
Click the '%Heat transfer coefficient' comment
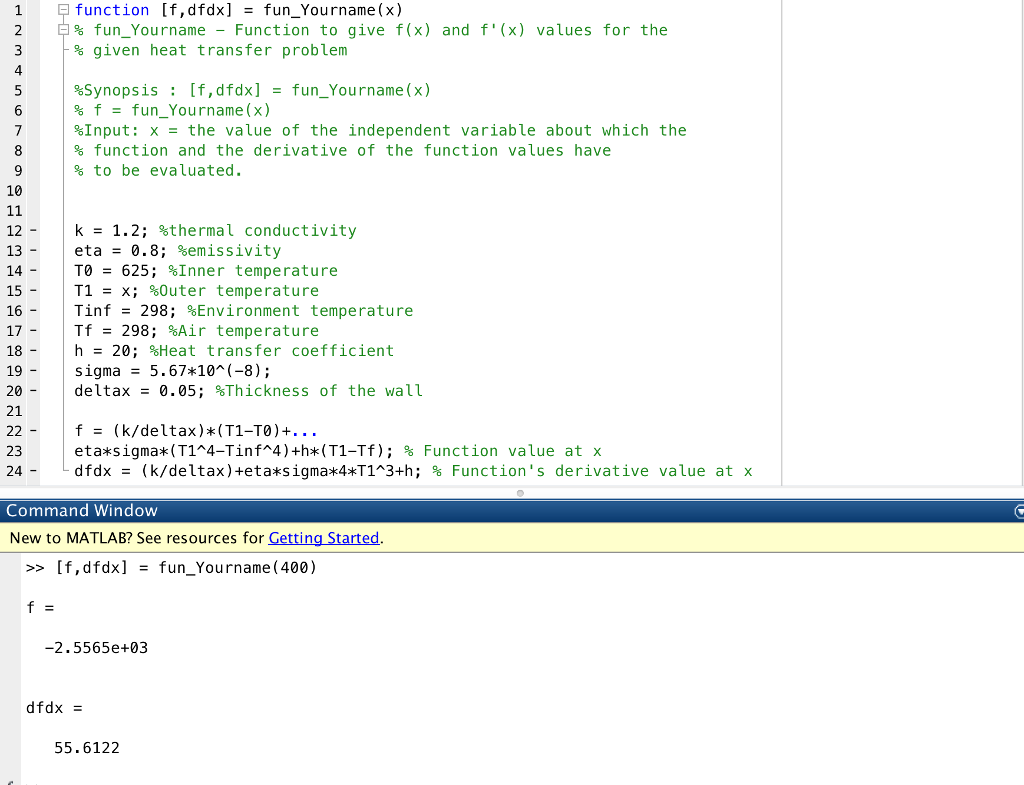point(272,351)
